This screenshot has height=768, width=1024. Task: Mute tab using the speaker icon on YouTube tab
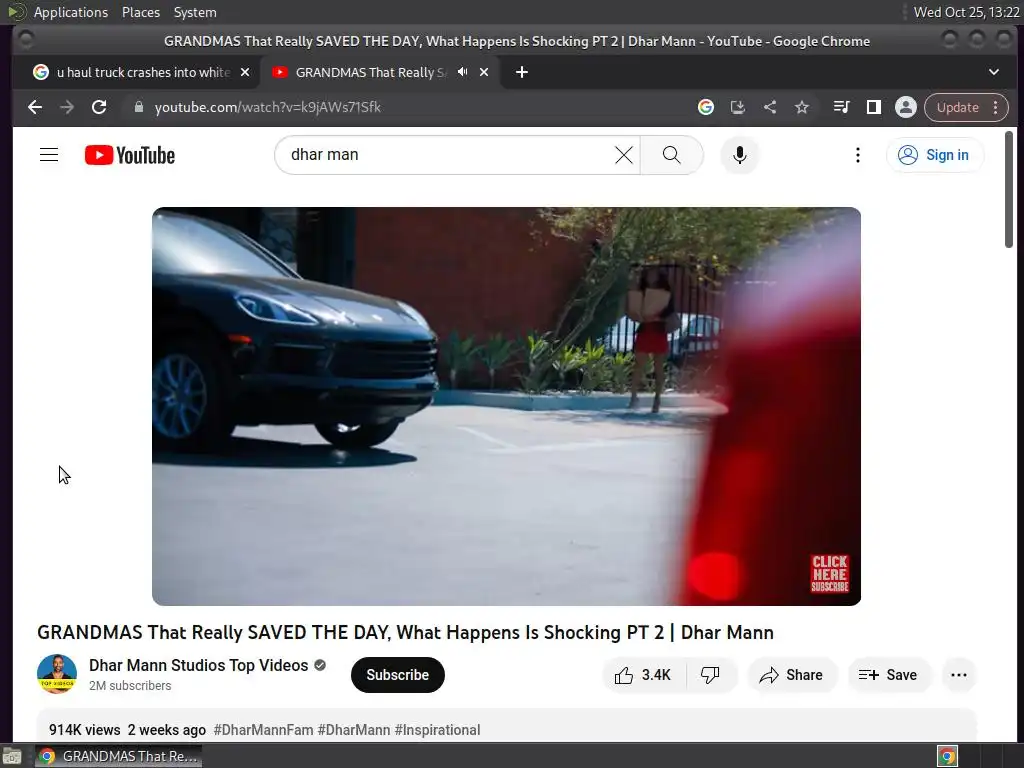click(462, 72)
